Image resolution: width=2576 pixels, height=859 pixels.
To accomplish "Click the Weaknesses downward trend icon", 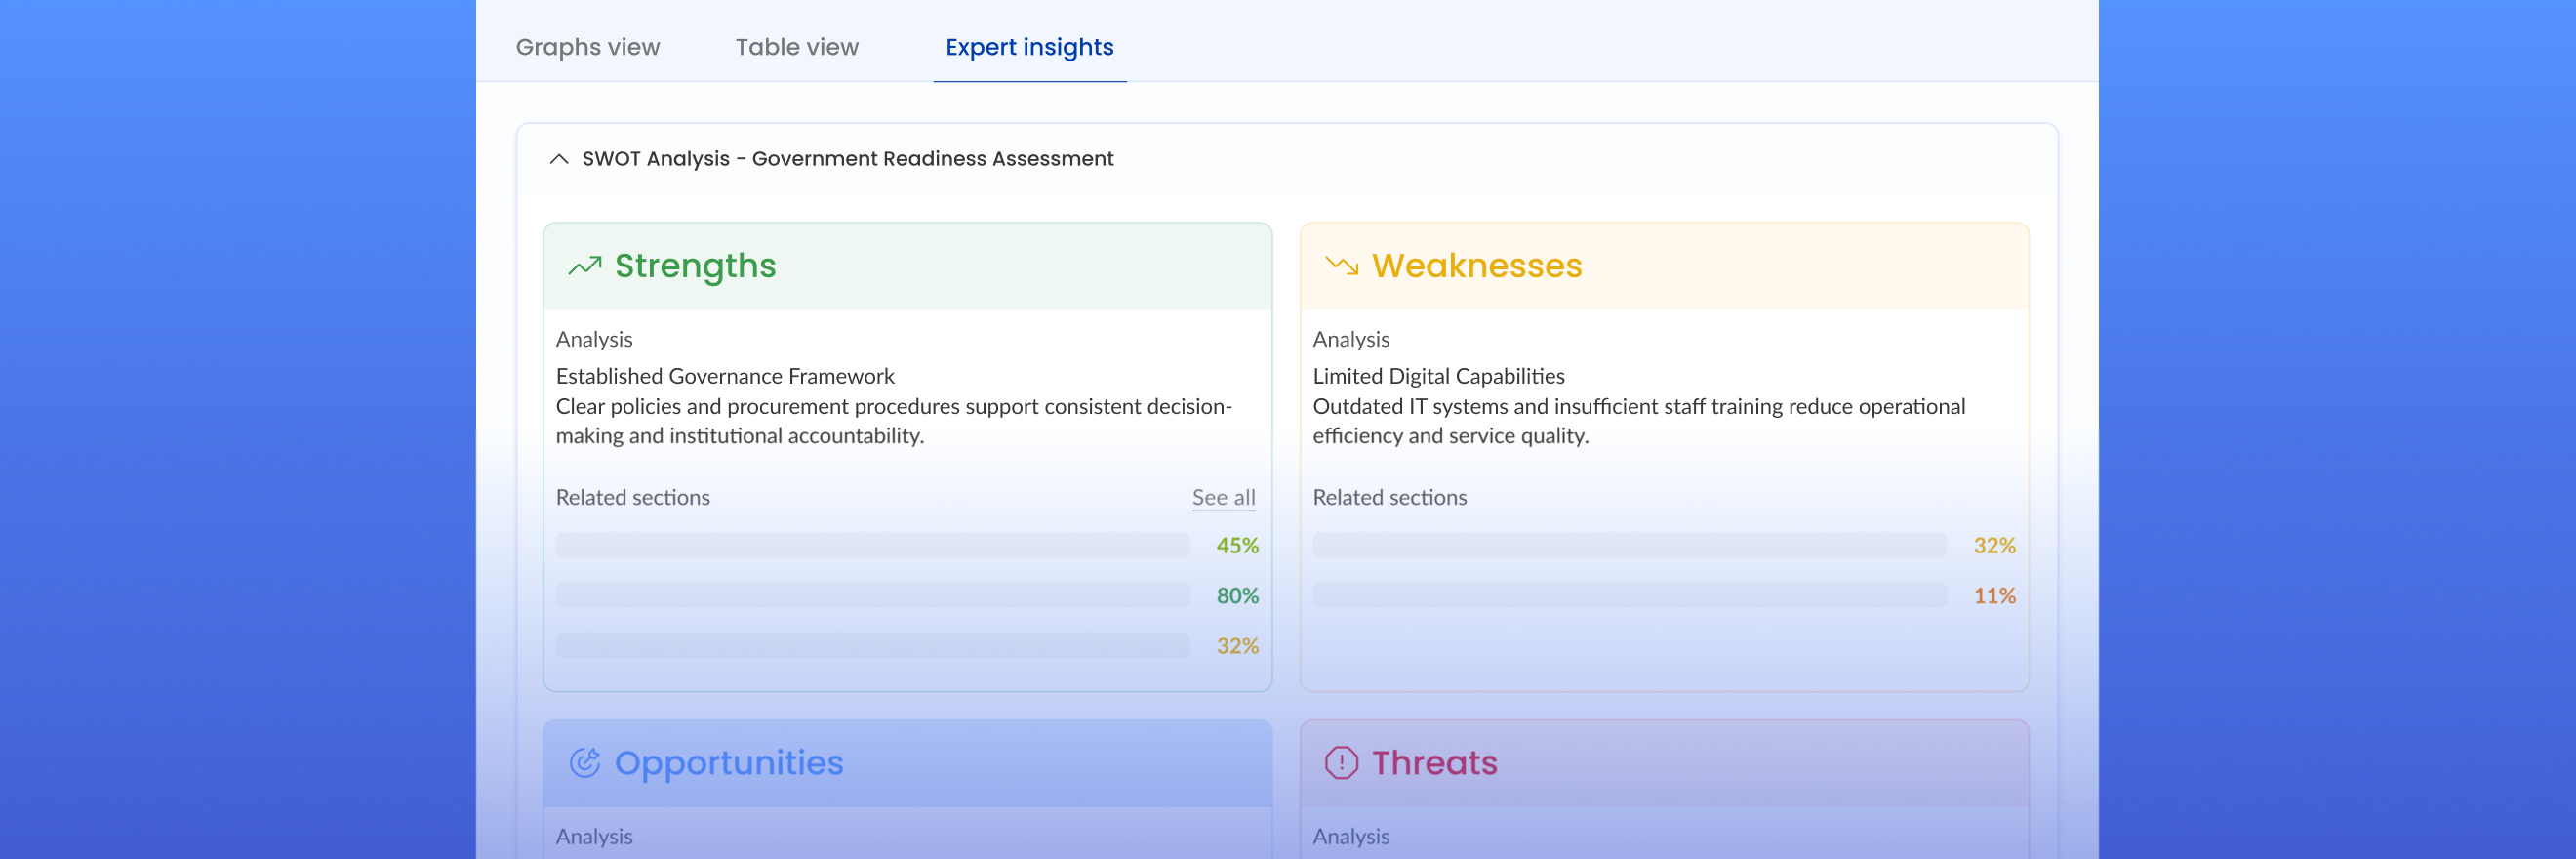I will pyautogui.click(x=1342, y=266).
